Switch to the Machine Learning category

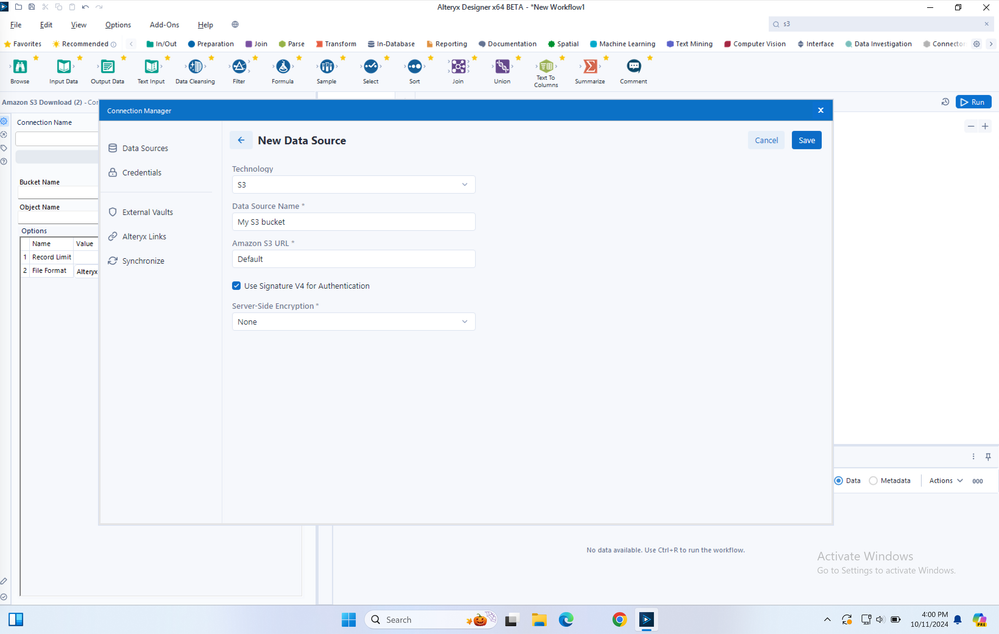622,44
